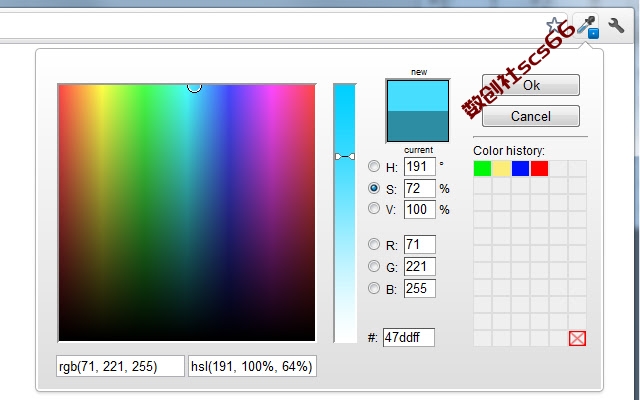
Task: Select the G green channel radio button
Action: click(373, 266)
